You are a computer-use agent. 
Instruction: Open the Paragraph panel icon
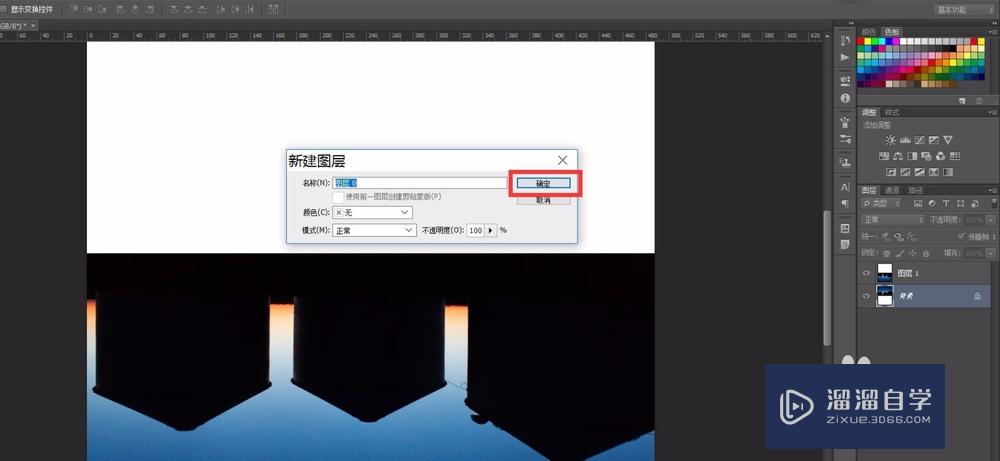click(846, 203)
